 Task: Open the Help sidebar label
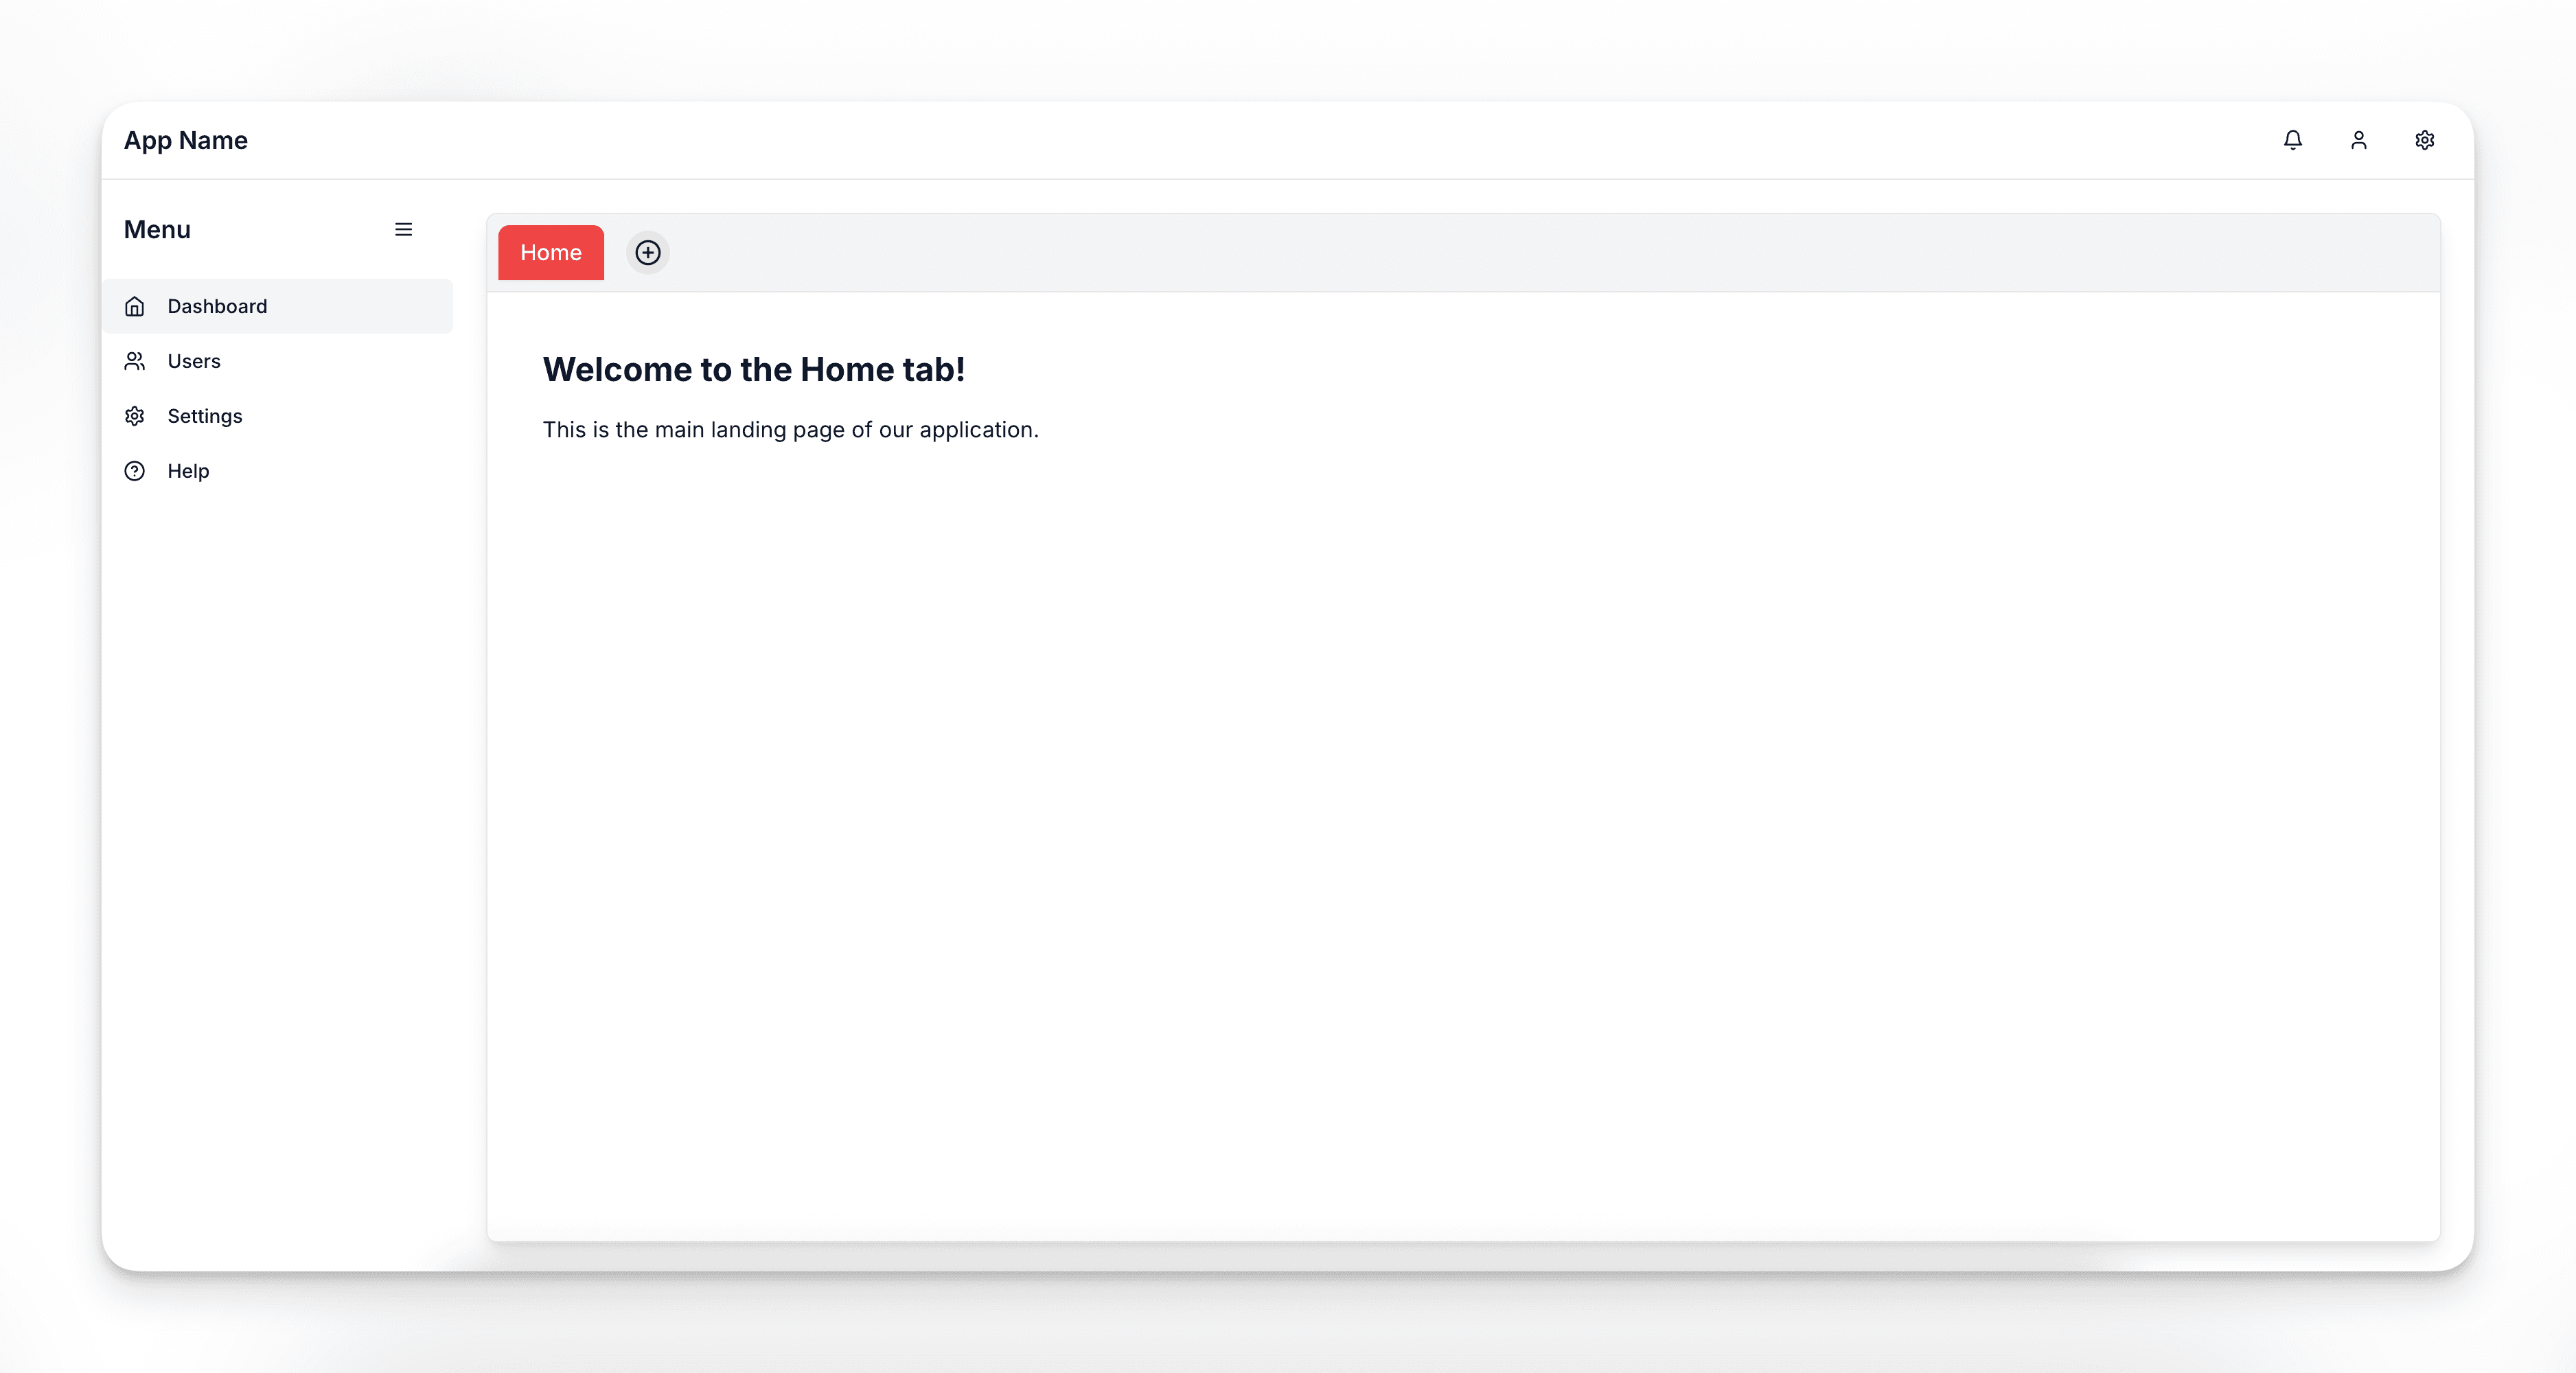pos(188,471)
